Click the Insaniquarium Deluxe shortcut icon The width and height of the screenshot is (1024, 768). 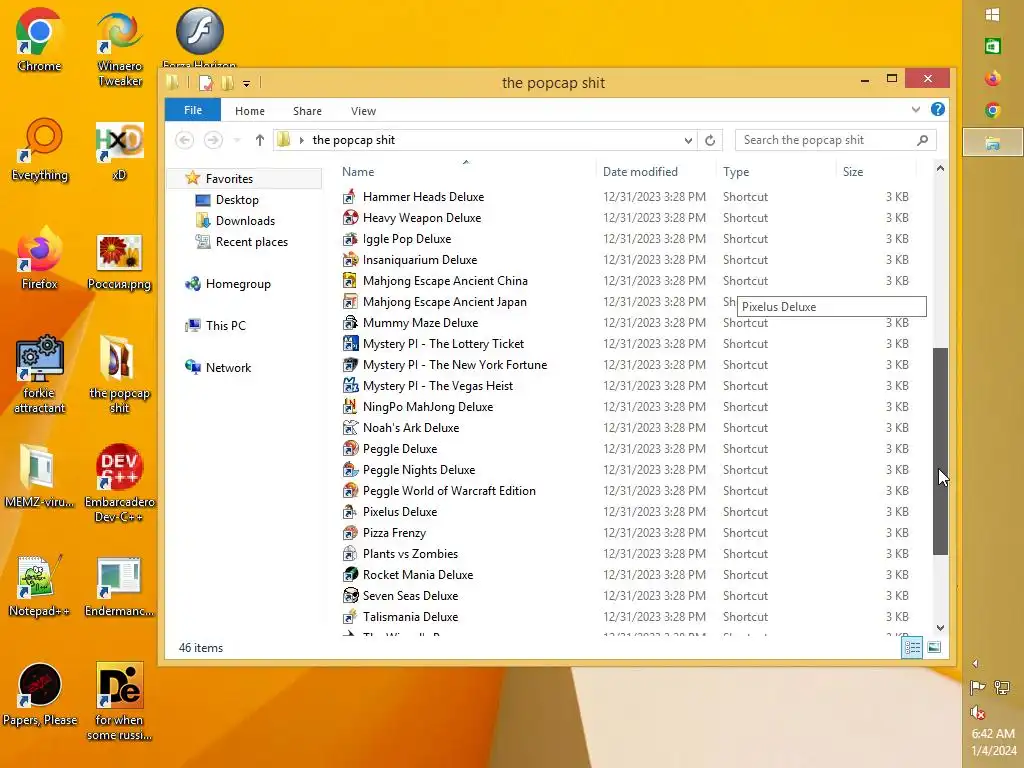click(350, 259)
